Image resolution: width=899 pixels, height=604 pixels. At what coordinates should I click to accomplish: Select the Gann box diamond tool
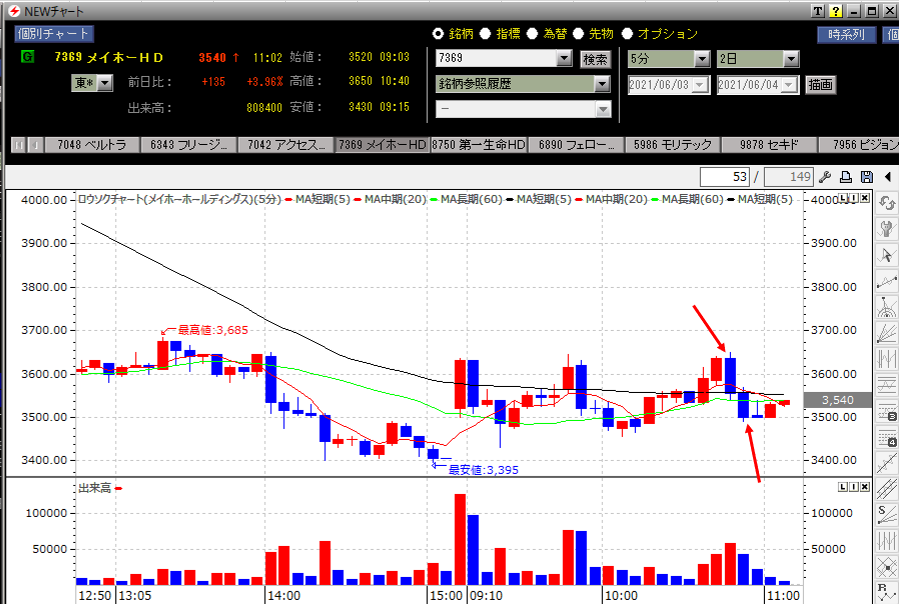tap(887, 566)
